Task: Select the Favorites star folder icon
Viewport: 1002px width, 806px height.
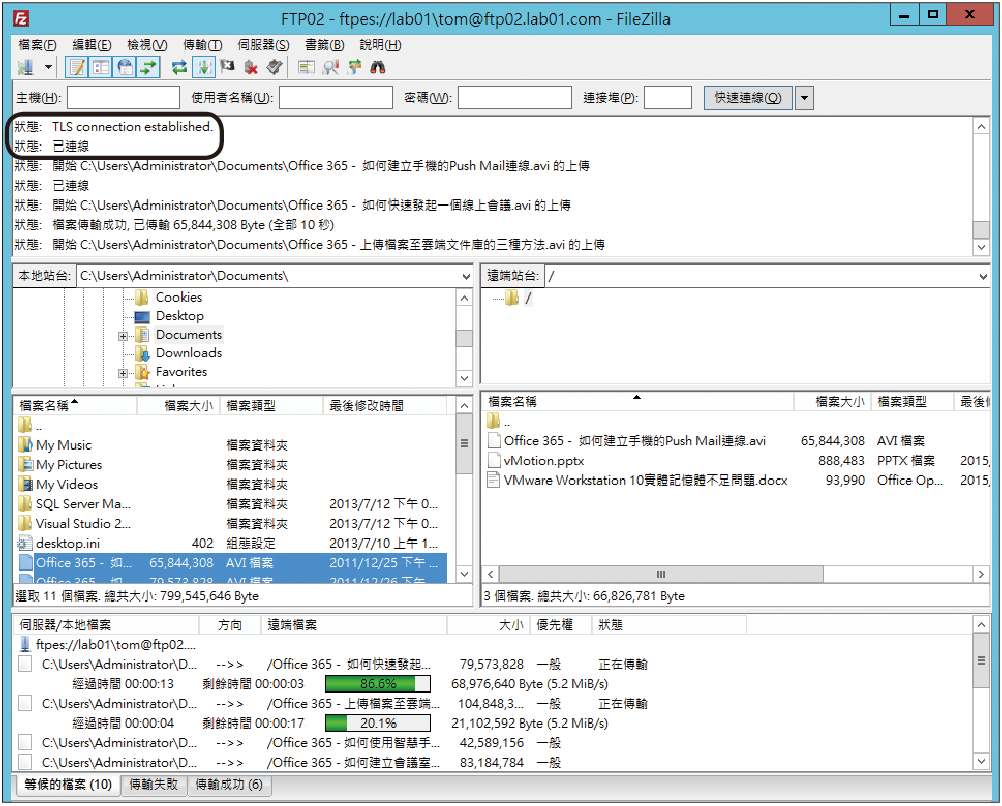Action: (x=142, y=372)
